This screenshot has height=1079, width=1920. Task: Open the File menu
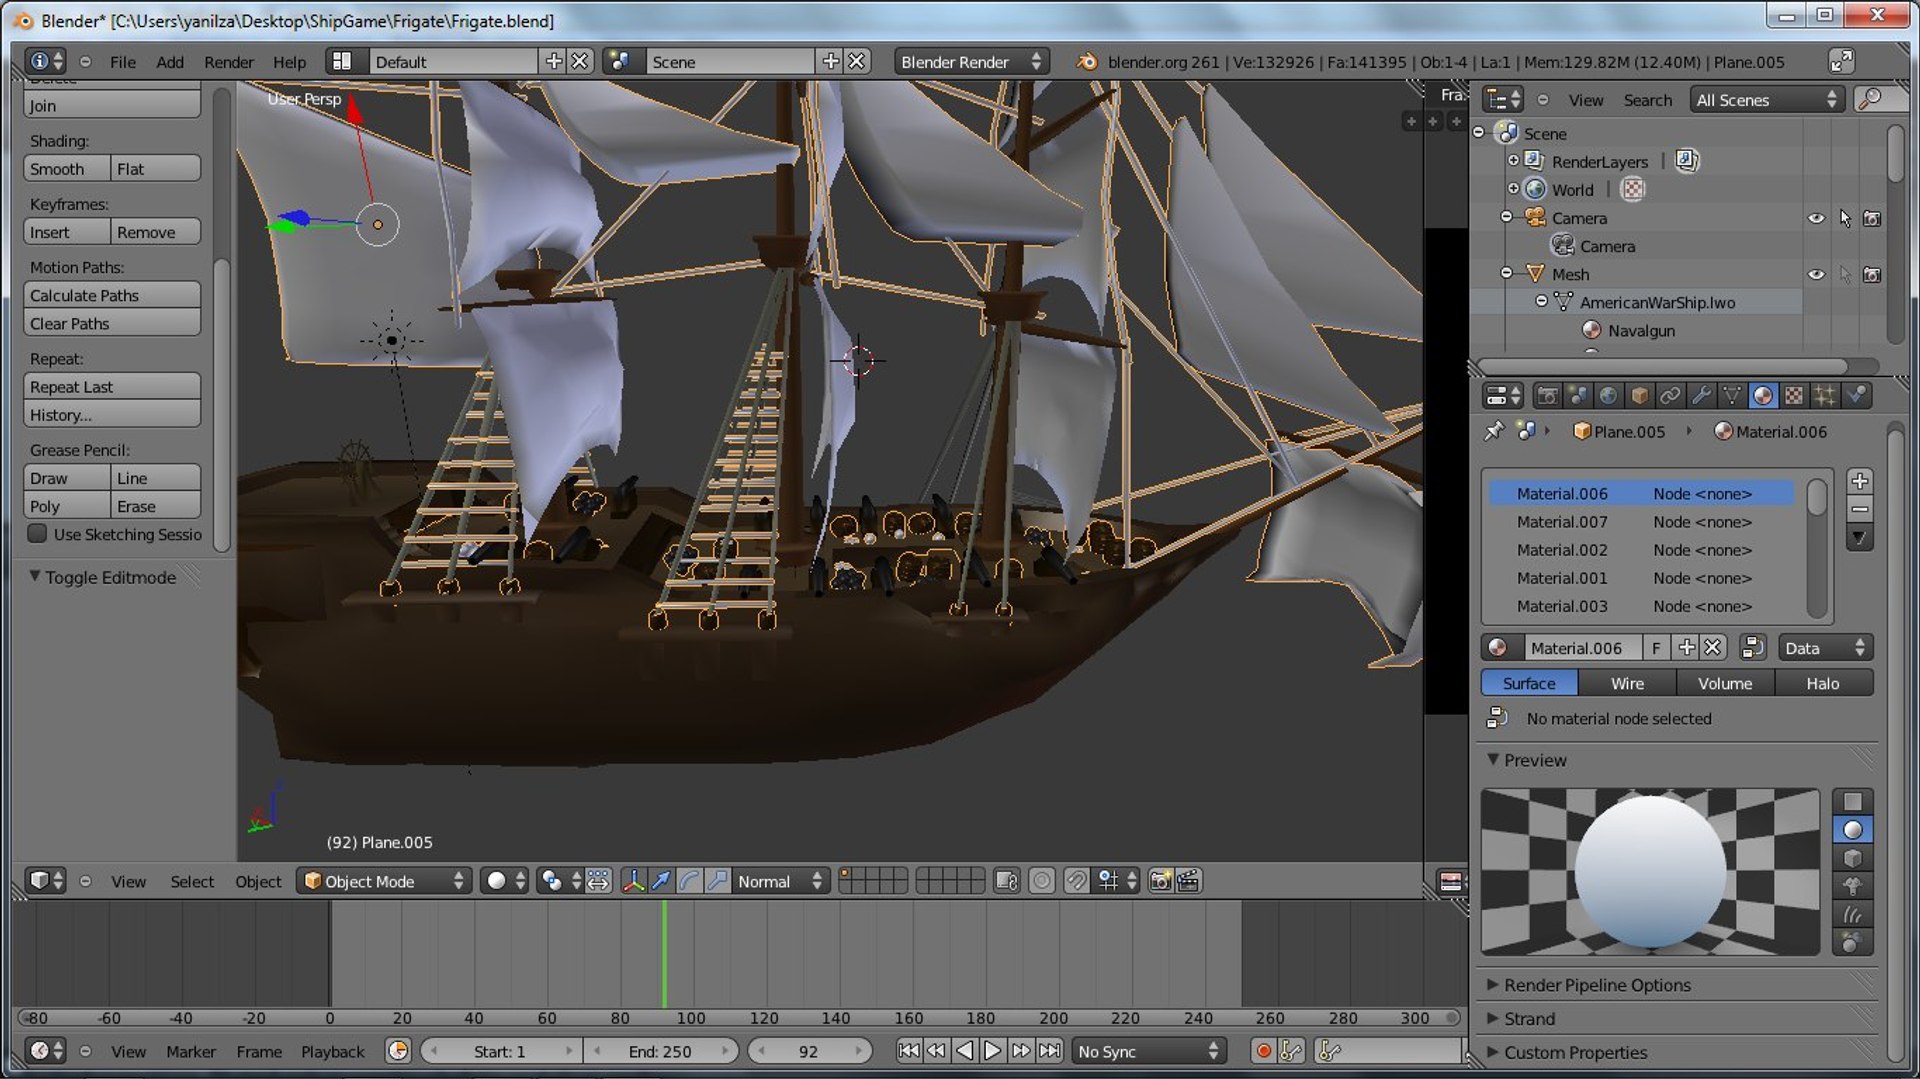[123, 62]
